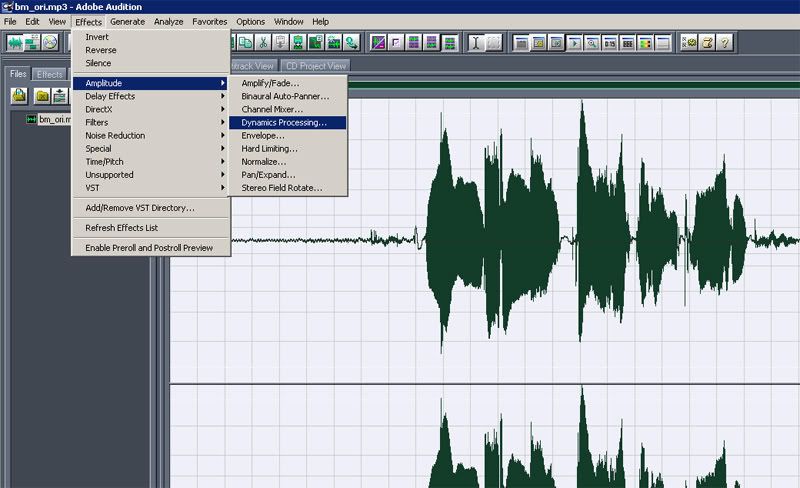Click the time display window icon
The height and width of the screenshot is (488, 800).
[x=610, y=43]
